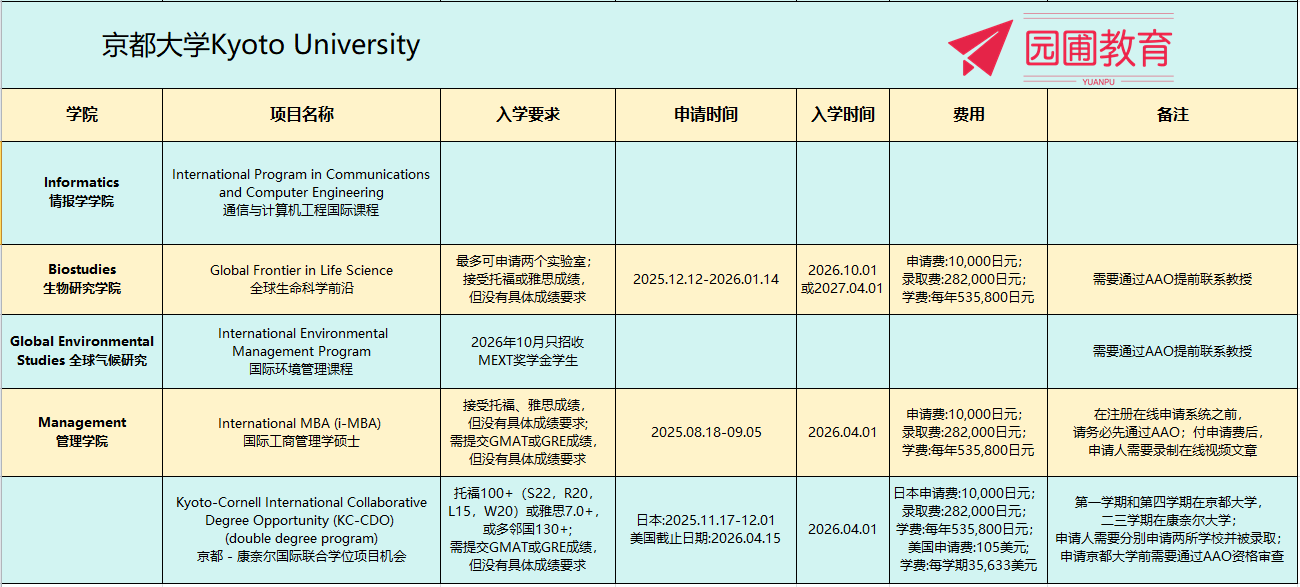Select the 费用 column header
This screenshot has height=587, width=1300.
point(968,115)
